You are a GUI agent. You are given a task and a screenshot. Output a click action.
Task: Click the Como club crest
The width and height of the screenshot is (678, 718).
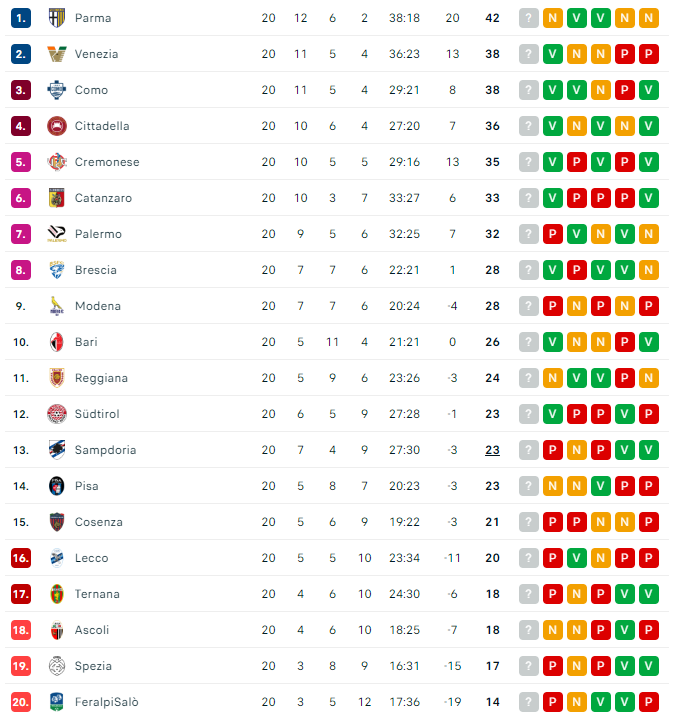click(x=56, y=90)
